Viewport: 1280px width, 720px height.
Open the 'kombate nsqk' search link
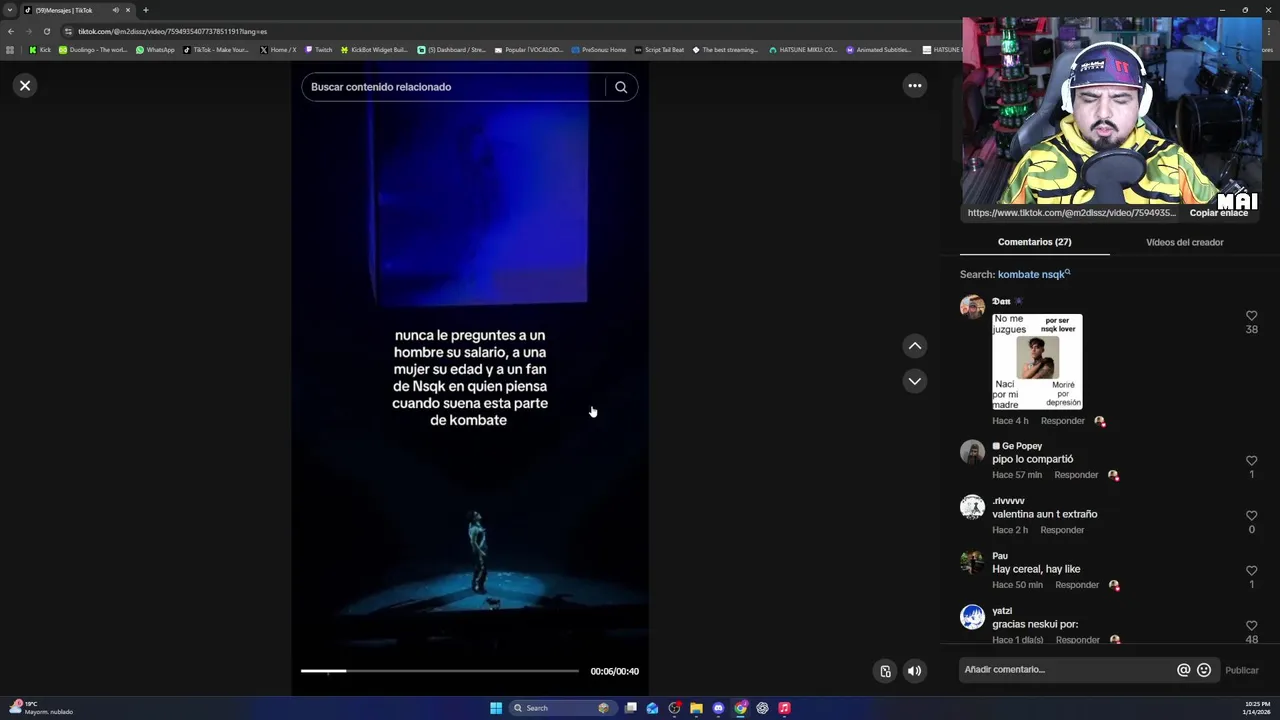[1034, 274]
